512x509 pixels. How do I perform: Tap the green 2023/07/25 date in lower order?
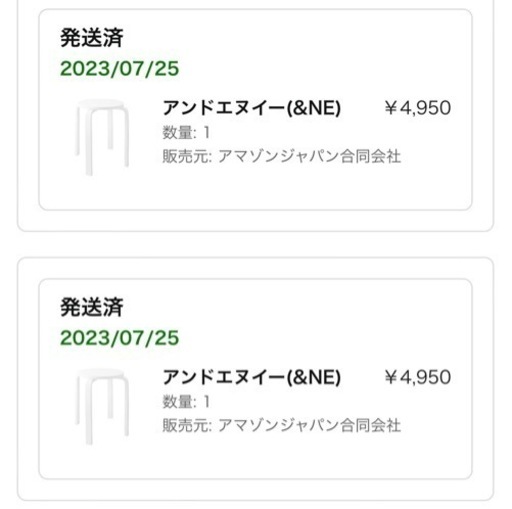(x=119, y=338)
